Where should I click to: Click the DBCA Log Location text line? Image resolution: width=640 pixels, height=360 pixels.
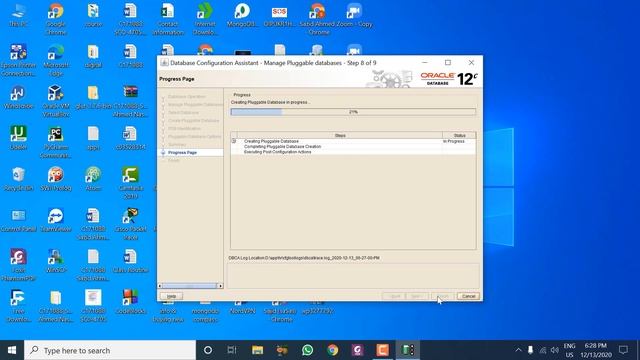304,258
